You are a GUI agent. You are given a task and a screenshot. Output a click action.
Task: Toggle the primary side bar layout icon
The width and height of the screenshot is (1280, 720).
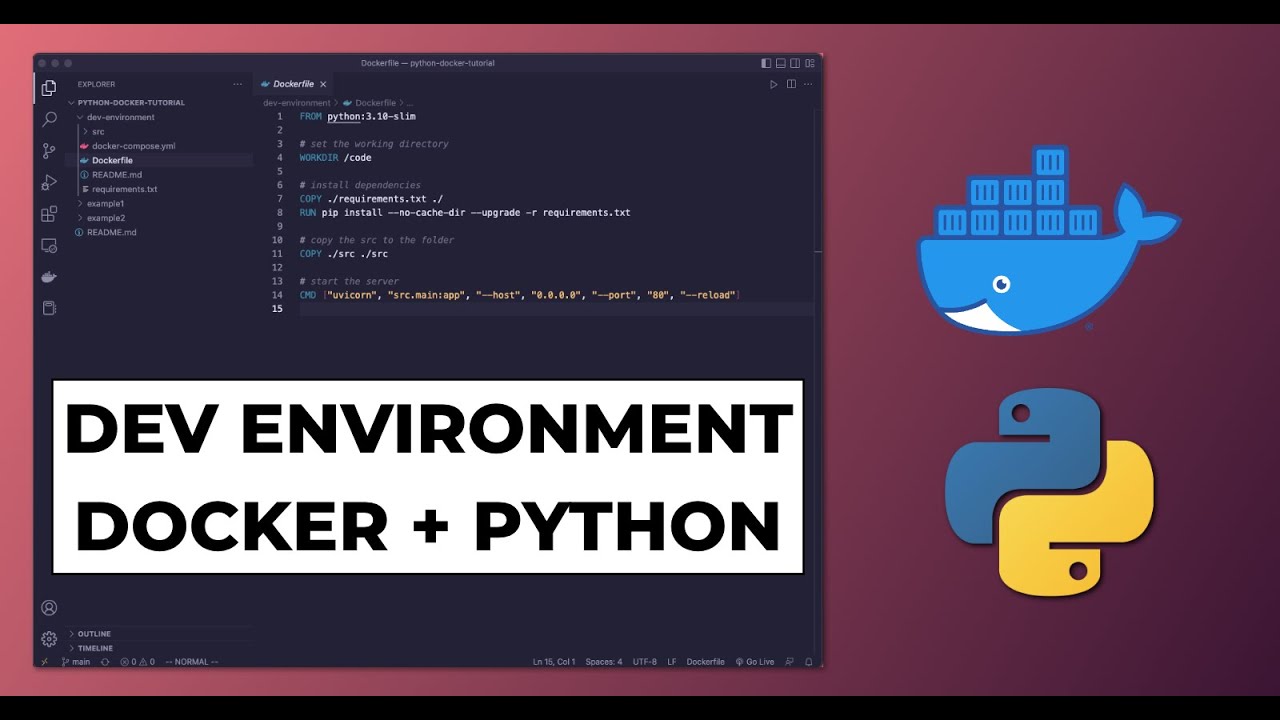click(766, 63)
